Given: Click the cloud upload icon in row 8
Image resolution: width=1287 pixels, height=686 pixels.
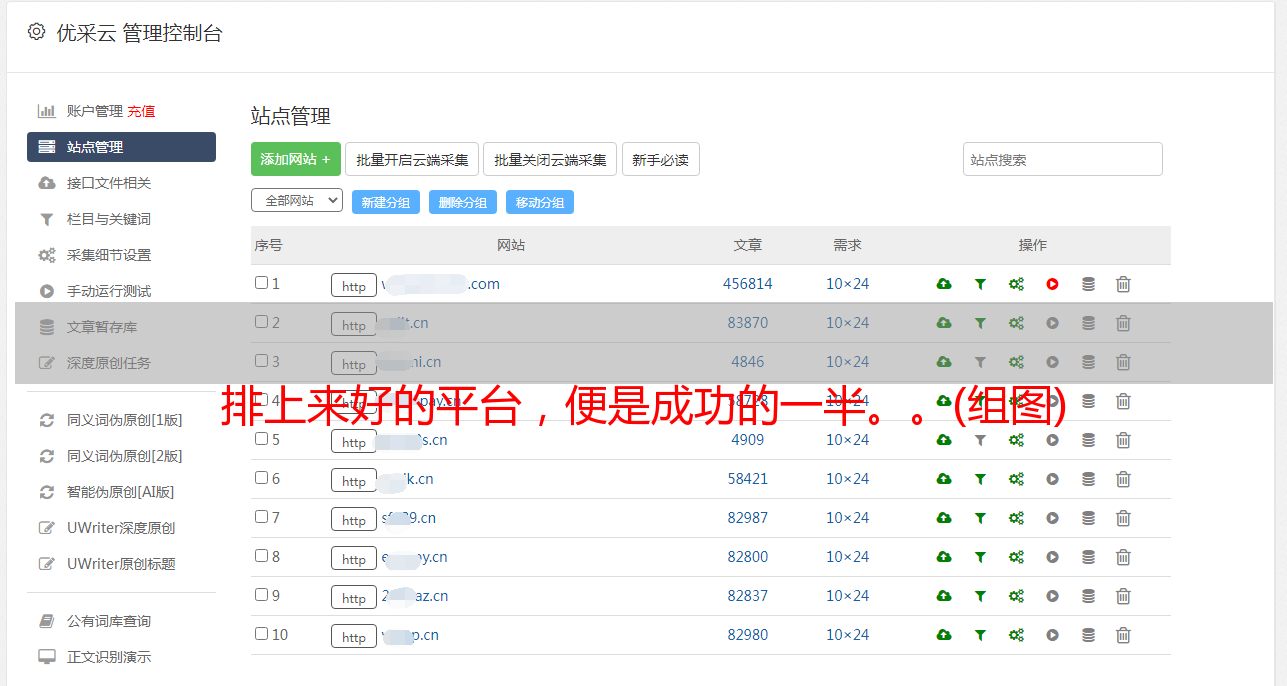Looking at the screenshot, I should (944, 557).
